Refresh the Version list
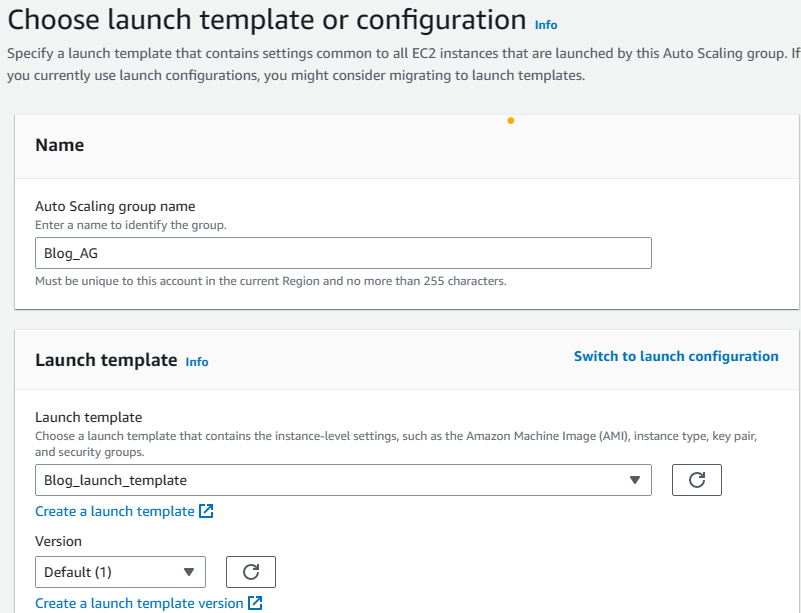 point(251,572)
